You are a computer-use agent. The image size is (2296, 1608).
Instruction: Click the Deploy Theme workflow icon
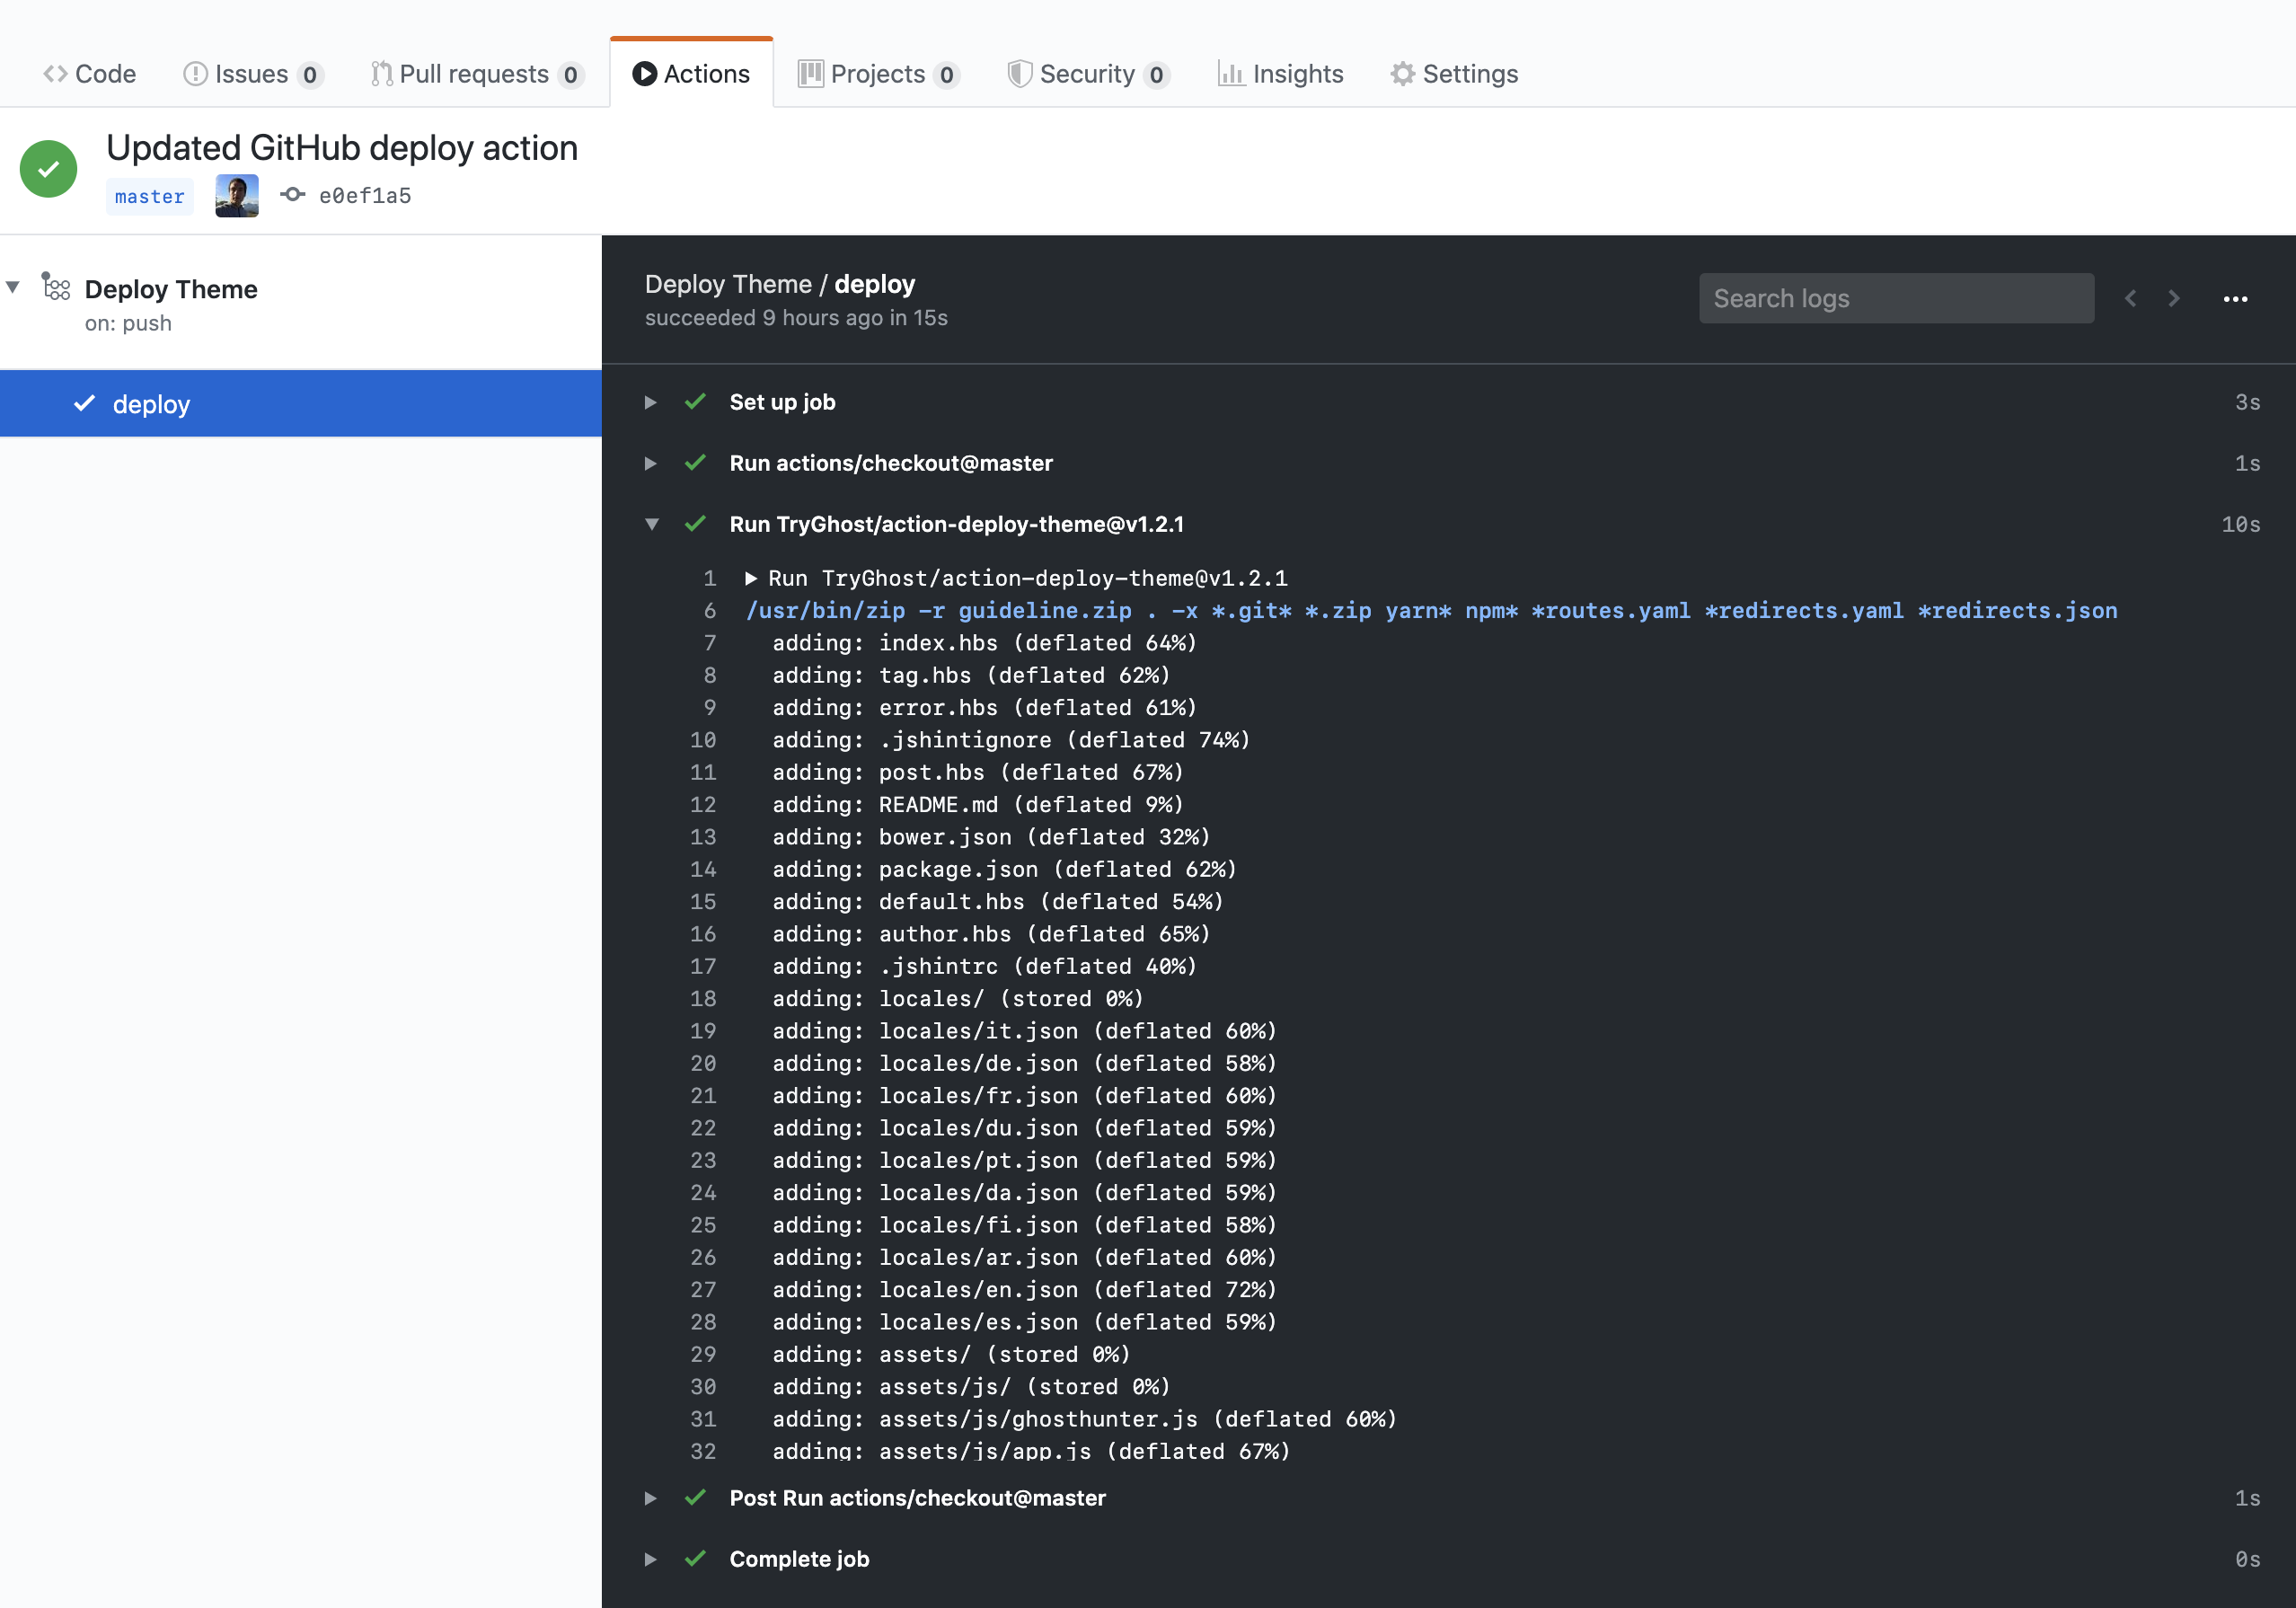56,288
